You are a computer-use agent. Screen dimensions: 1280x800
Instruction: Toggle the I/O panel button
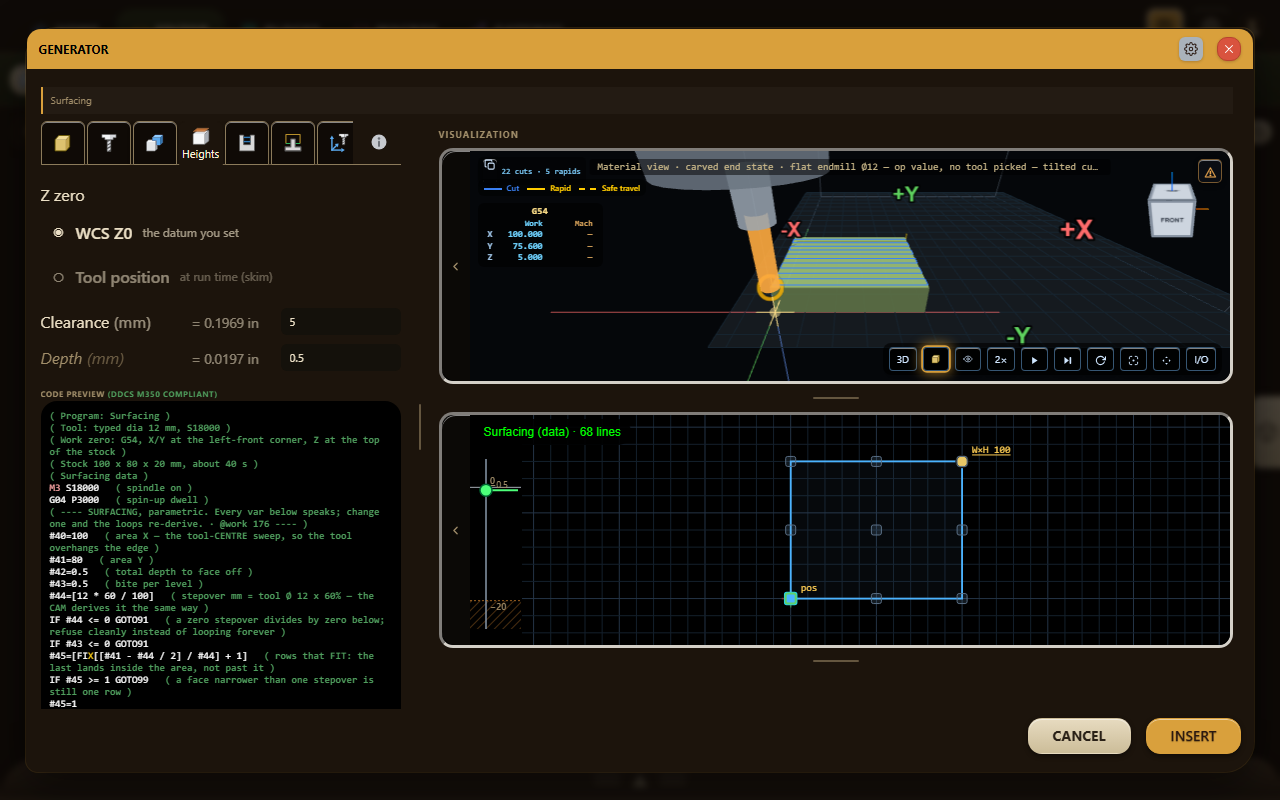1201,359
